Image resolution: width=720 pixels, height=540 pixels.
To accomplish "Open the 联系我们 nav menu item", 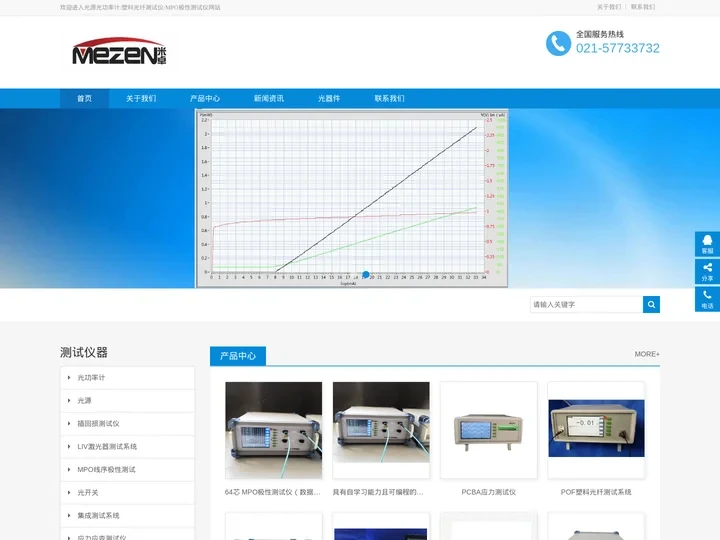I will point(389,98).
